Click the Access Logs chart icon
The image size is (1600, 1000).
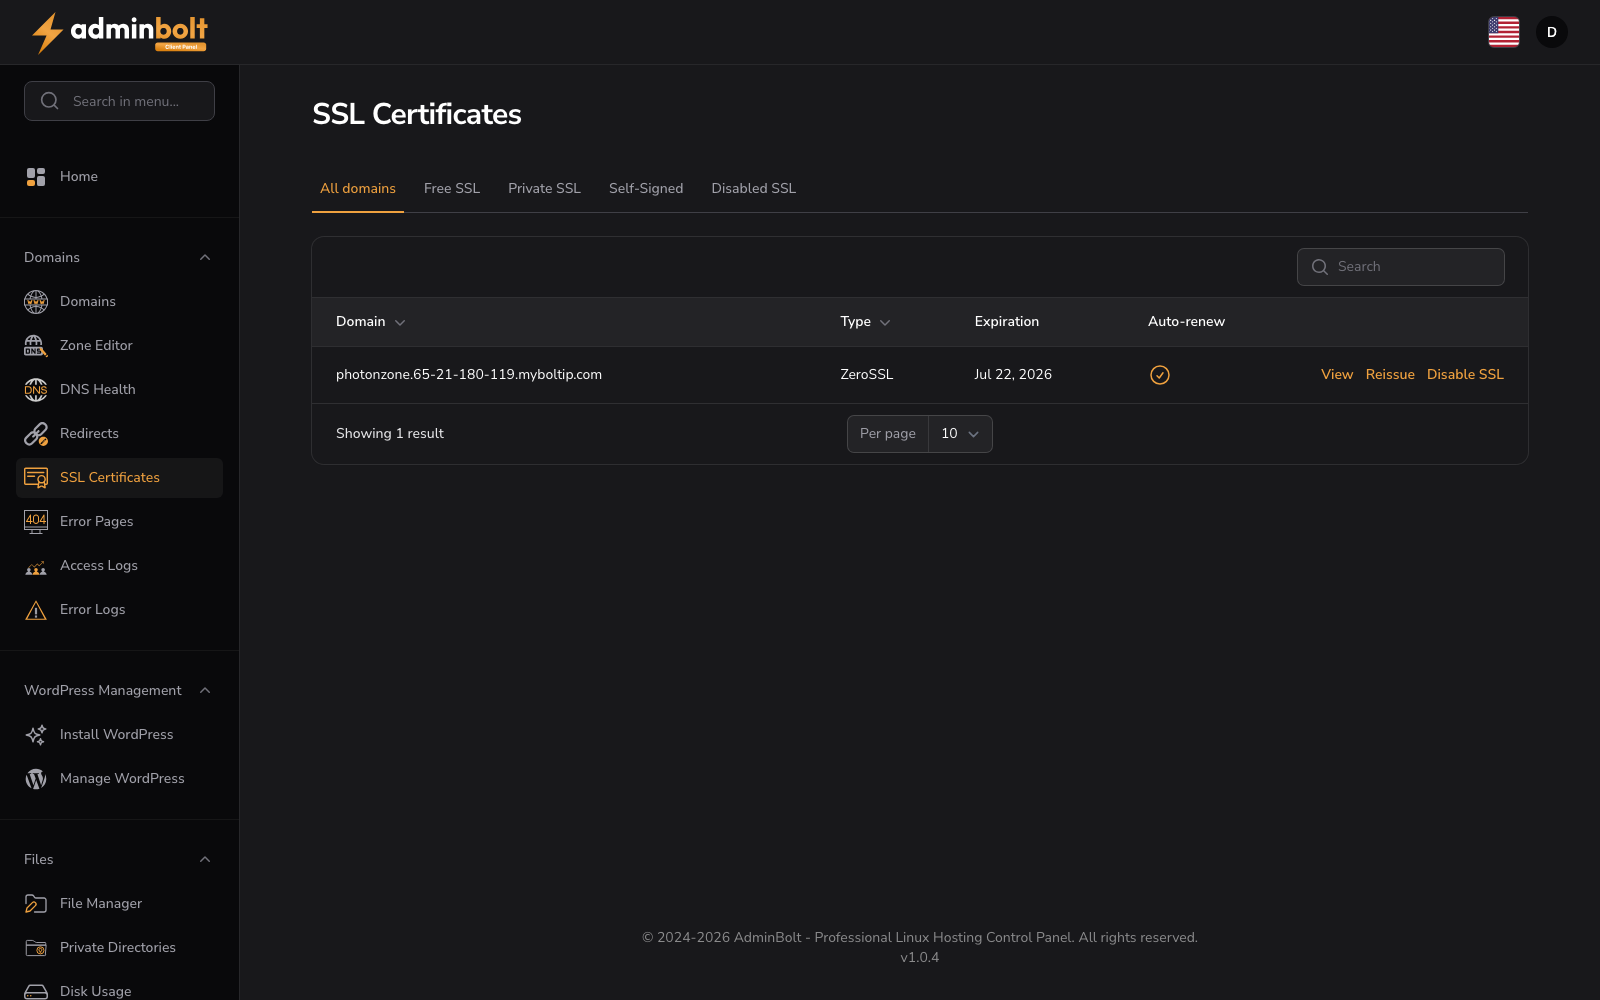coord(36,567)
